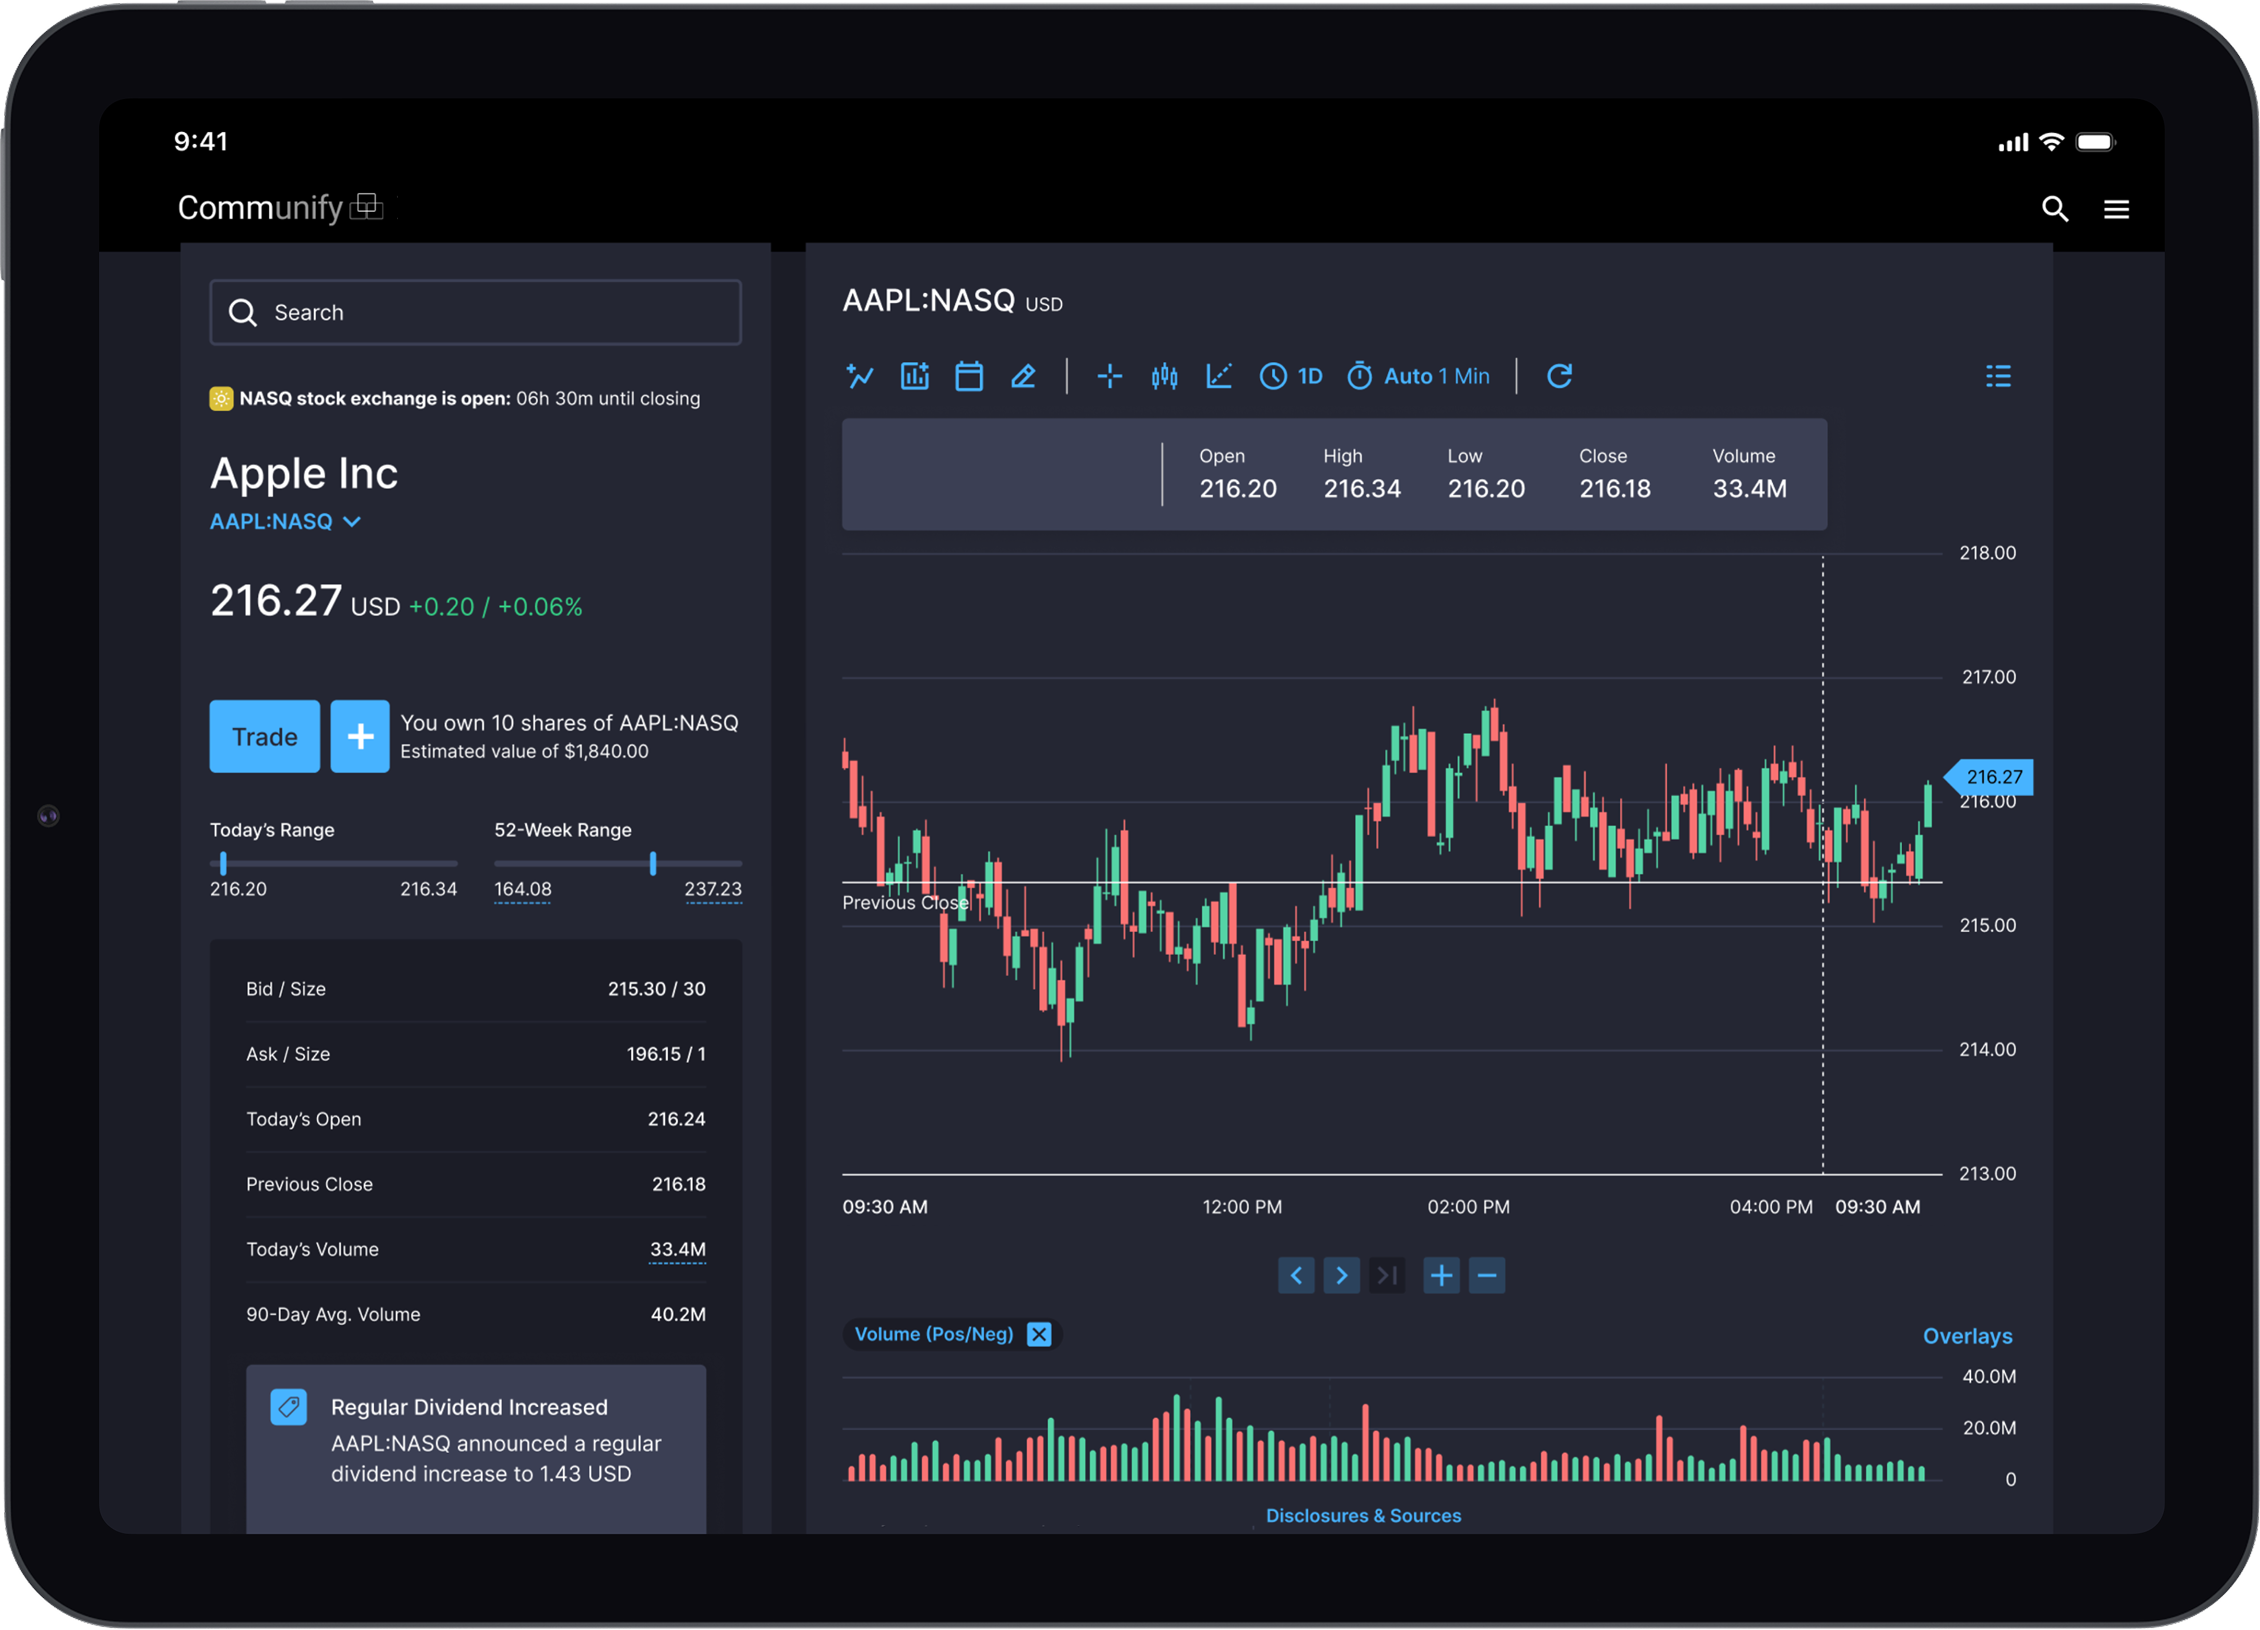The width and height of the screenshot is (2260, 1630).
Task: Click the top bar search magnifier icon
Action: 2054,209
